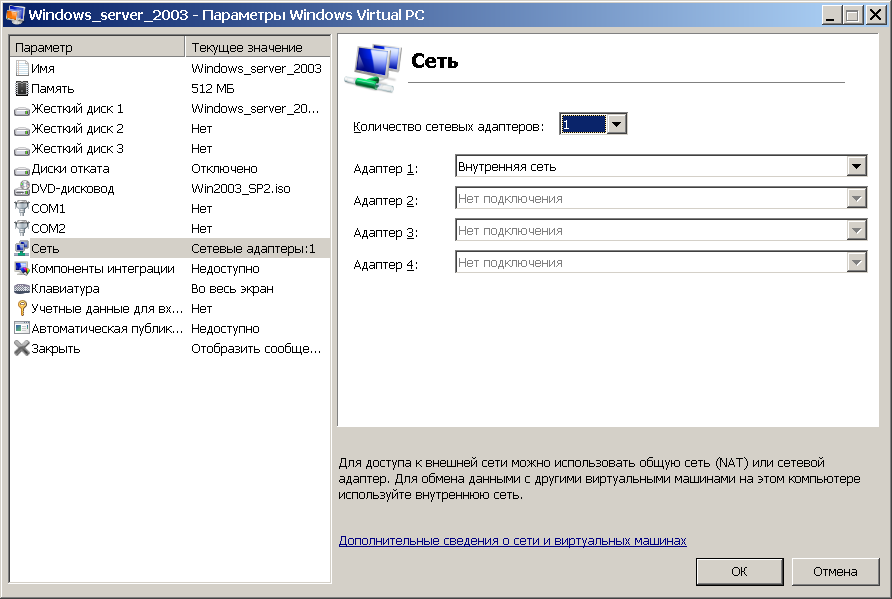Click the disabled Адаптер 3 combo box

660,230
